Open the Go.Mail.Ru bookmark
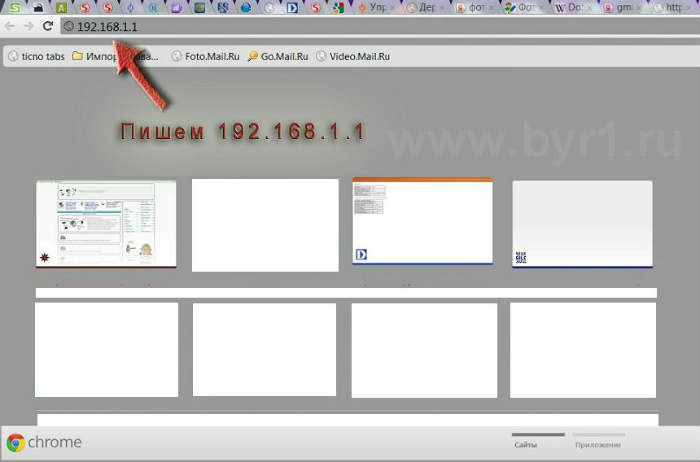 tap(278, 56)
